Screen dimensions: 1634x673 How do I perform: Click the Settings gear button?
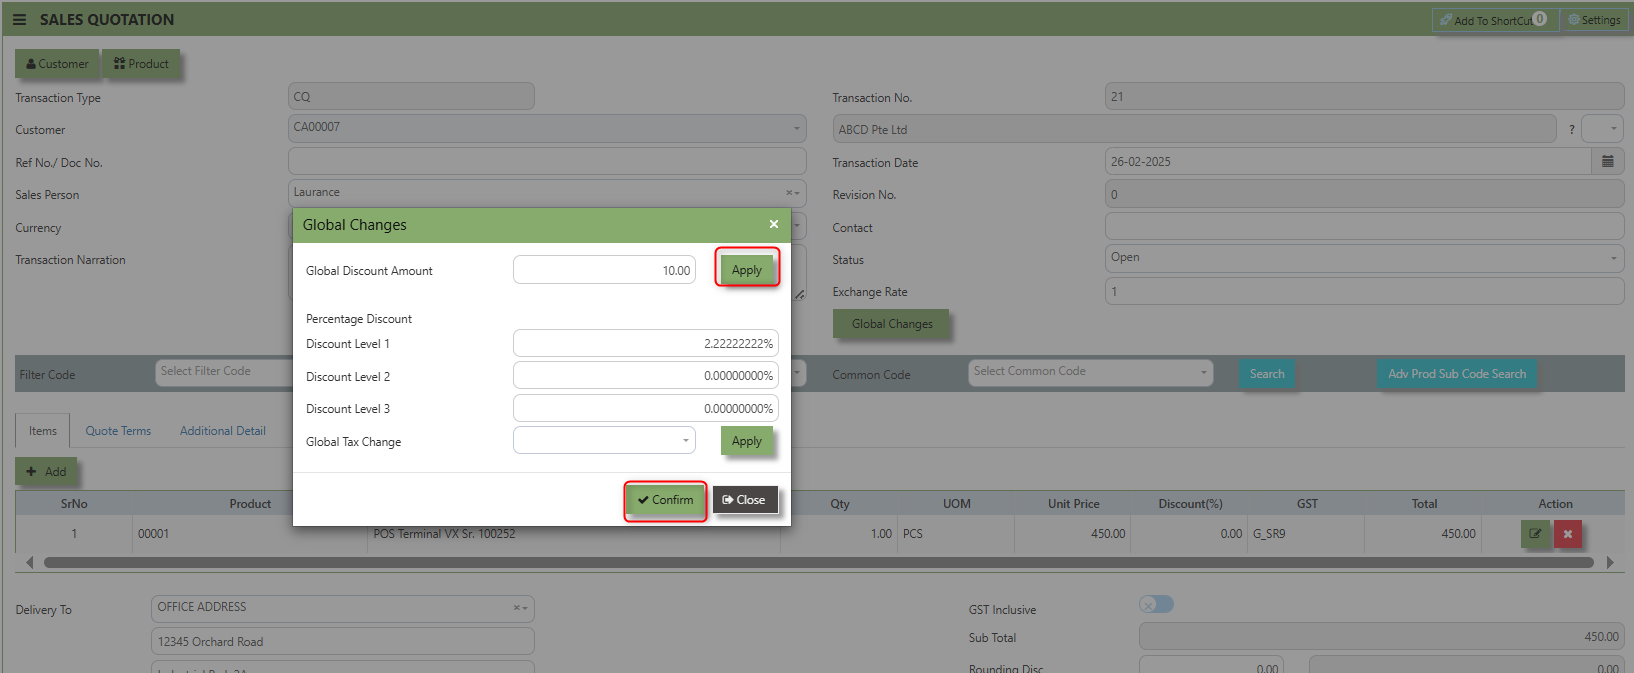[x=1594, y=20]
